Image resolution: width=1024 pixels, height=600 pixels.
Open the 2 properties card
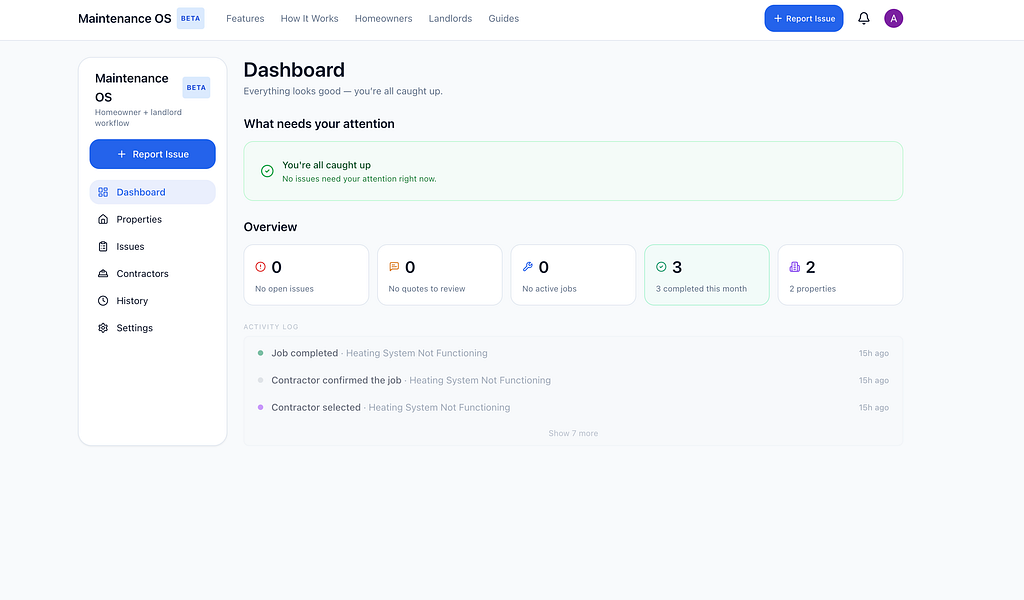click(840, 275)
